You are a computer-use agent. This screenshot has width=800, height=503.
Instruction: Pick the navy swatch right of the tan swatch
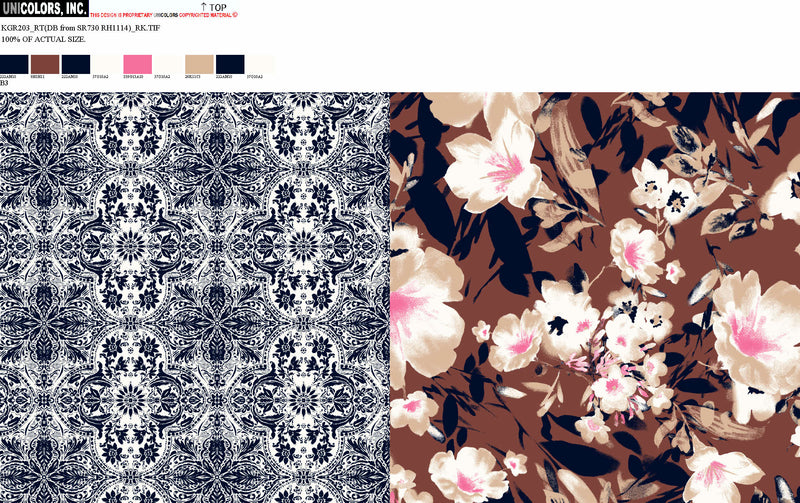[x=230, y=64]
